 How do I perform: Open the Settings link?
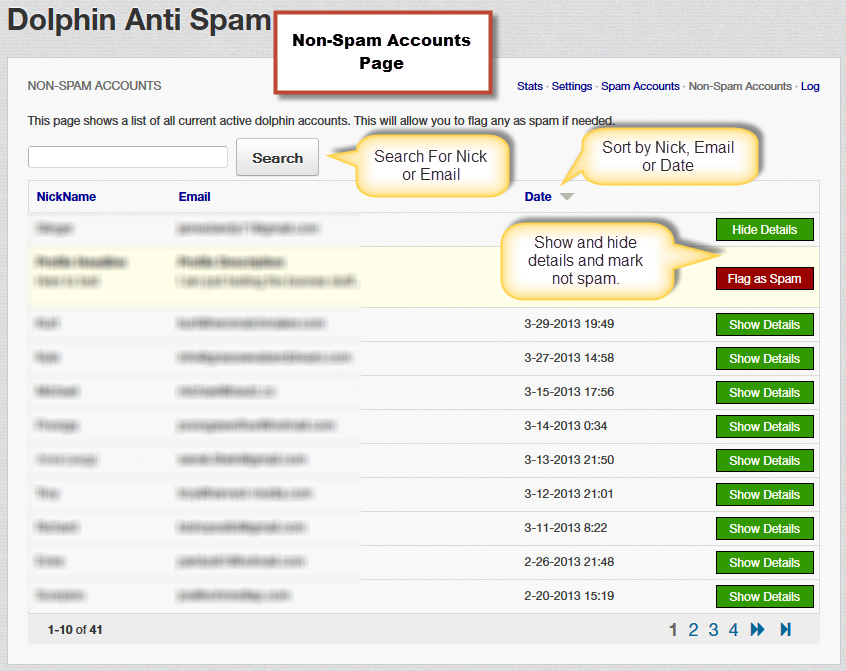tap(572, 86)
